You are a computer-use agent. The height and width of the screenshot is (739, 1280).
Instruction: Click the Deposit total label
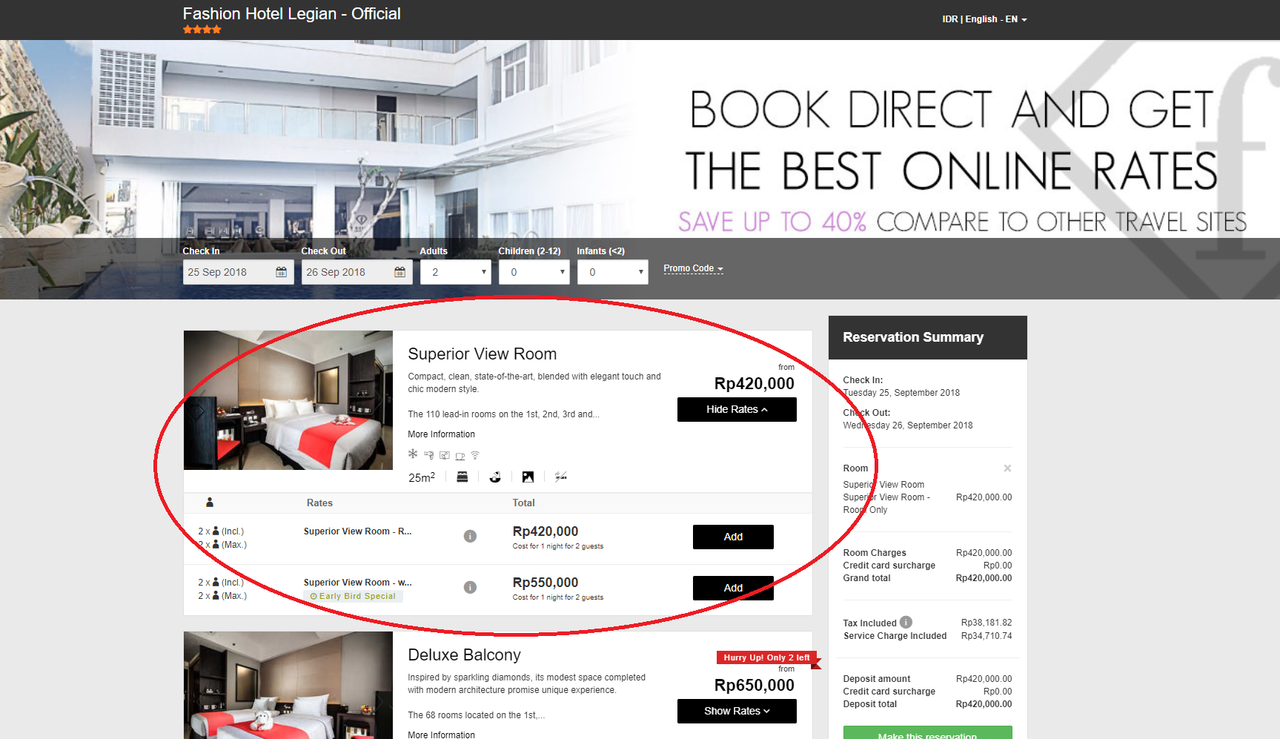tap(870, 704)
